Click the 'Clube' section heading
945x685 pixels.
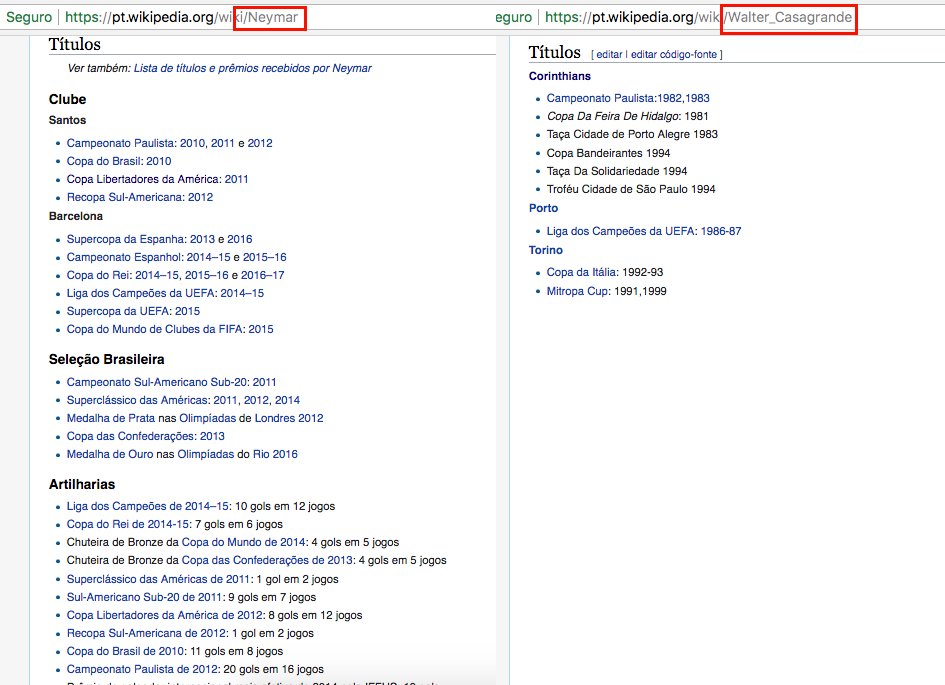tap(67, 99)
